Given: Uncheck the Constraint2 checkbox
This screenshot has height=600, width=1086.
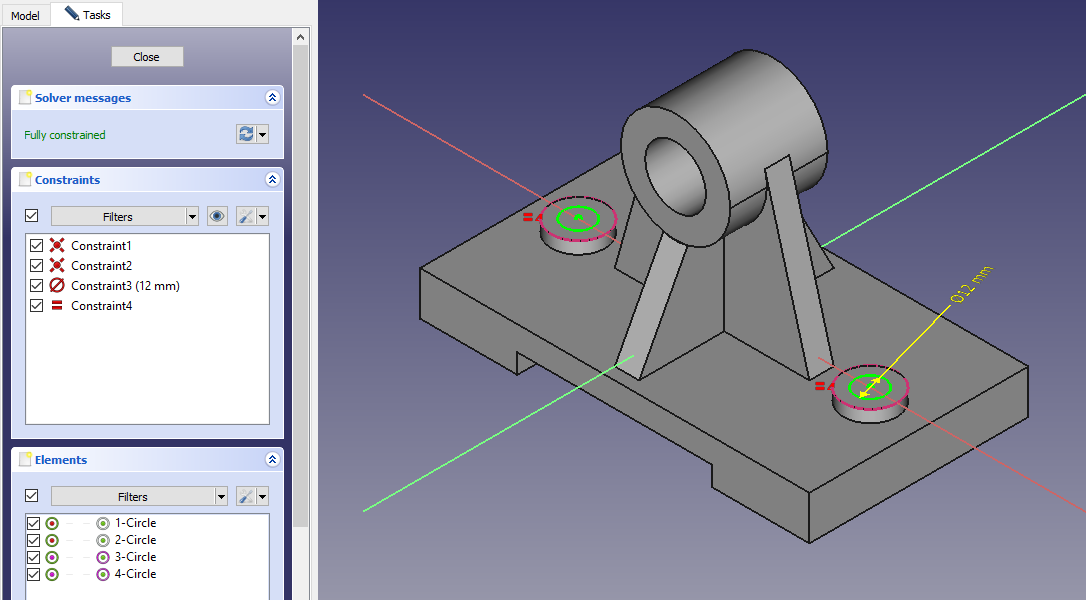Looking at the screenshot, I should (37, 266).
